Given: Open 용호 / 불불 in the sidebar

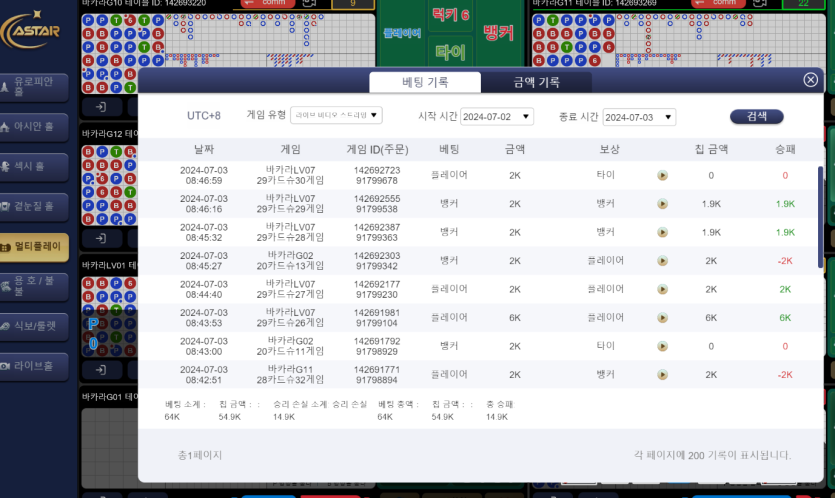Looking at the screenshot, I should [34, 287].
